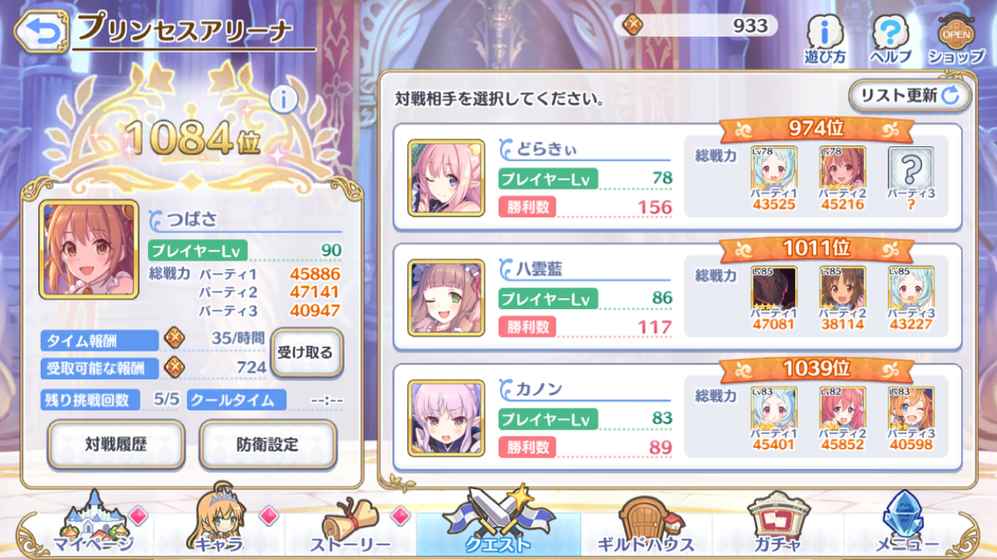
Task: Click つばさ's player avatar portrait
Action: (x=88, y=250)
